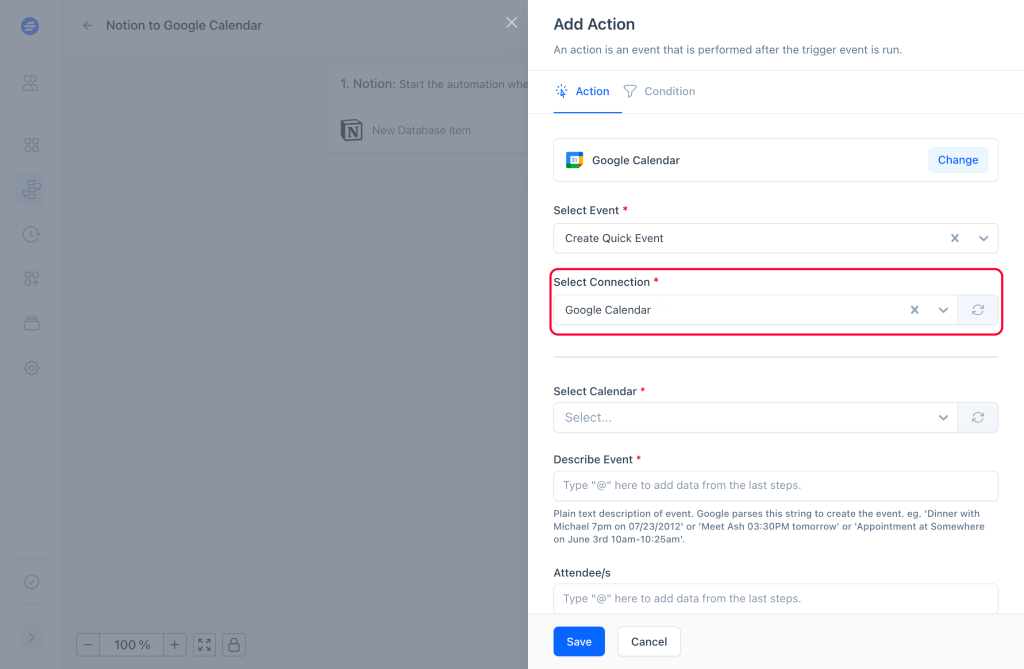
Task: Refresh the Google Calendar connection list
Action: (x=977, y=309)
